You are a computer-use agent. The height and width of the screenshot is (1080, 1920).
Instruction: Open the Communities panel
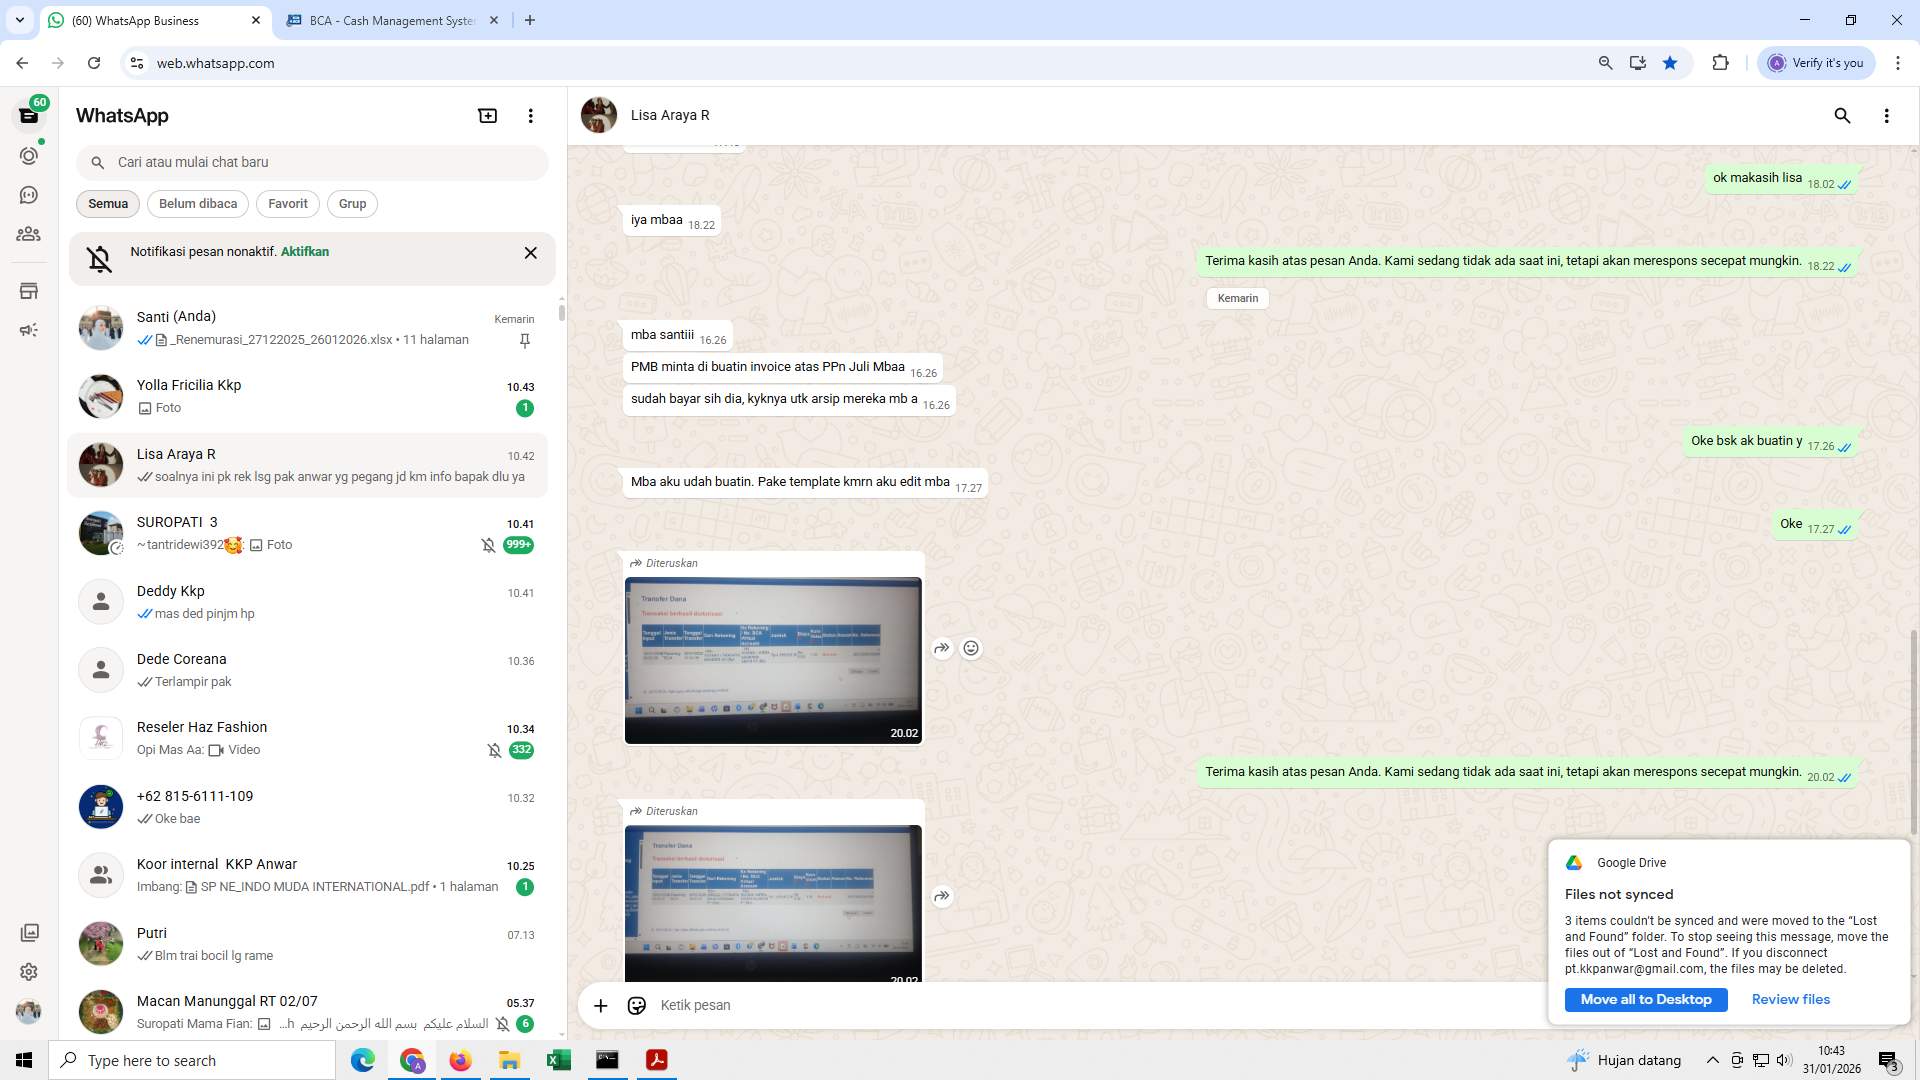29,234
